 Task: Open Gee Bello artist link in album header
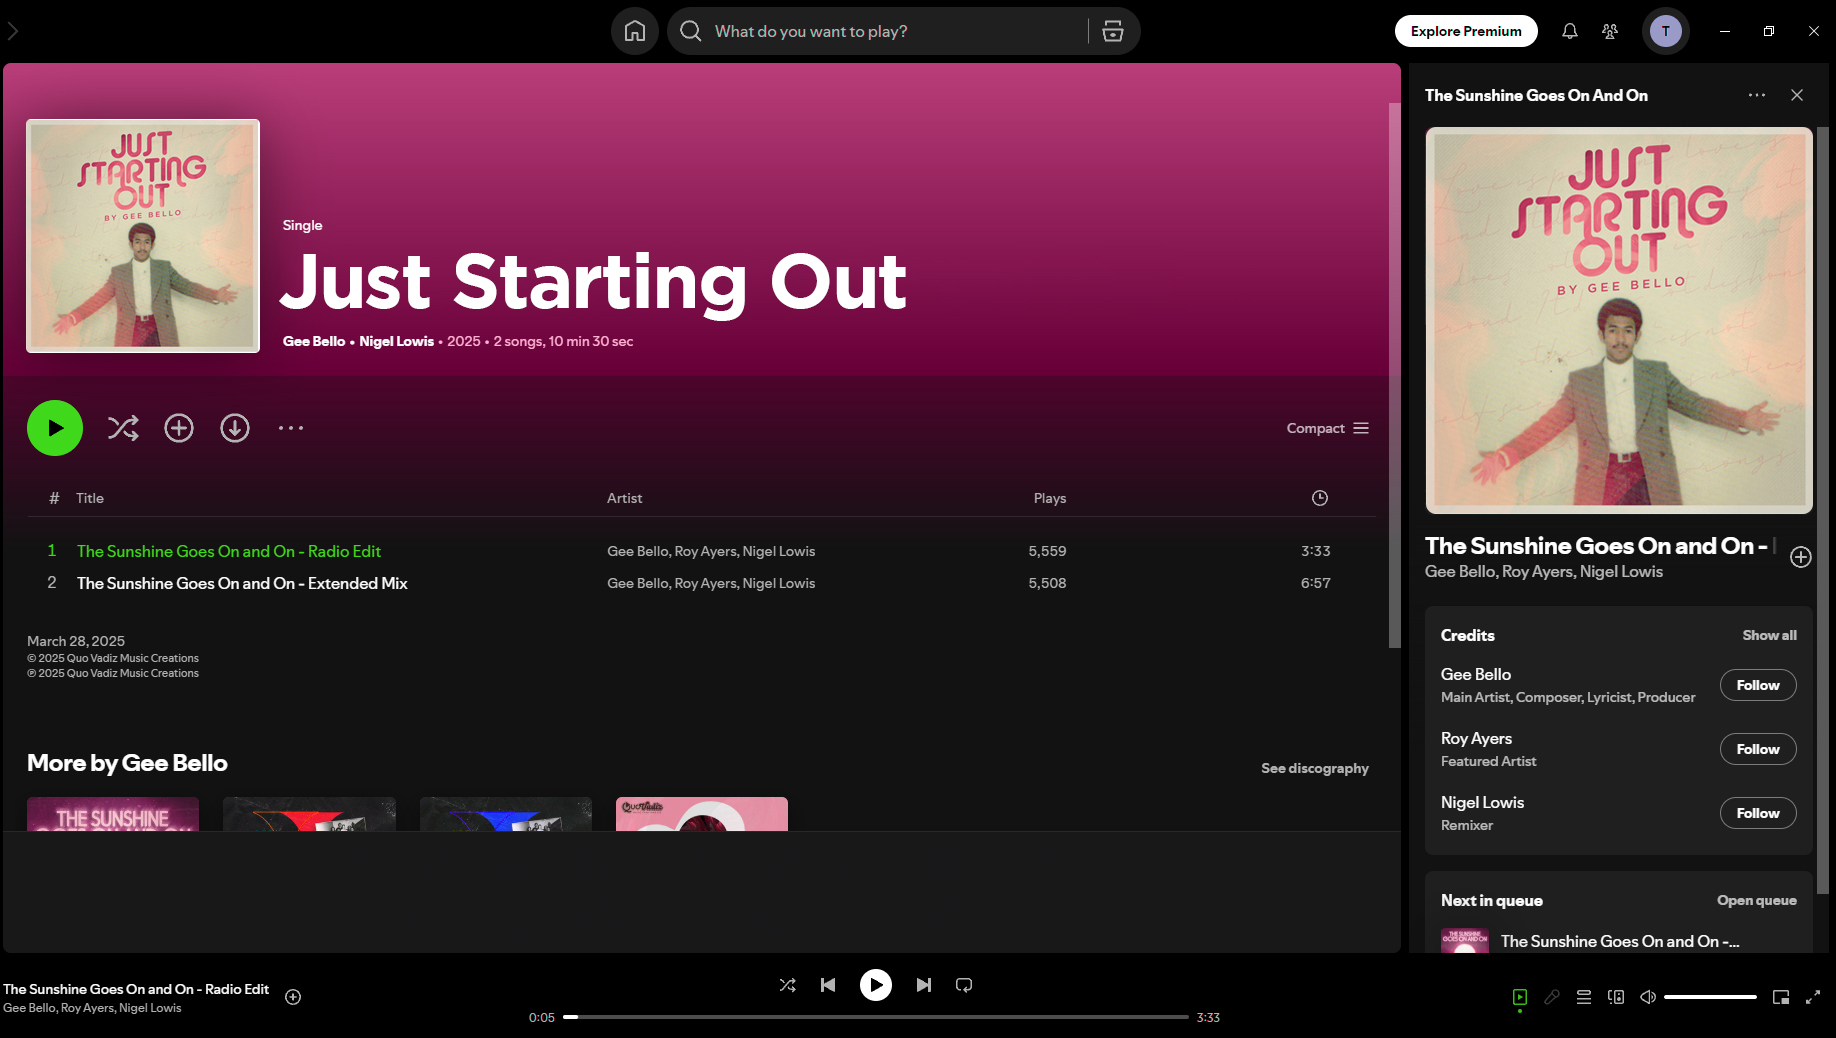pyautogui.click(x=314, y=341)
